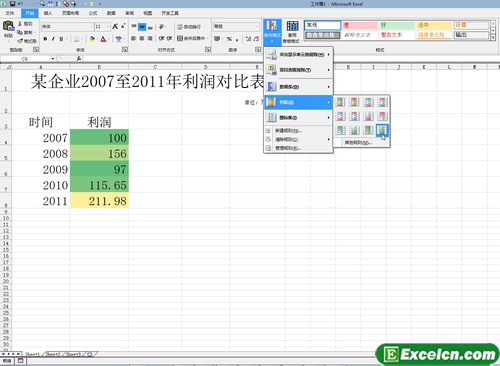Choose the red-yellow-green color scale preset
The width and height of the screenshot is (500, 366).
coord(354,102)
